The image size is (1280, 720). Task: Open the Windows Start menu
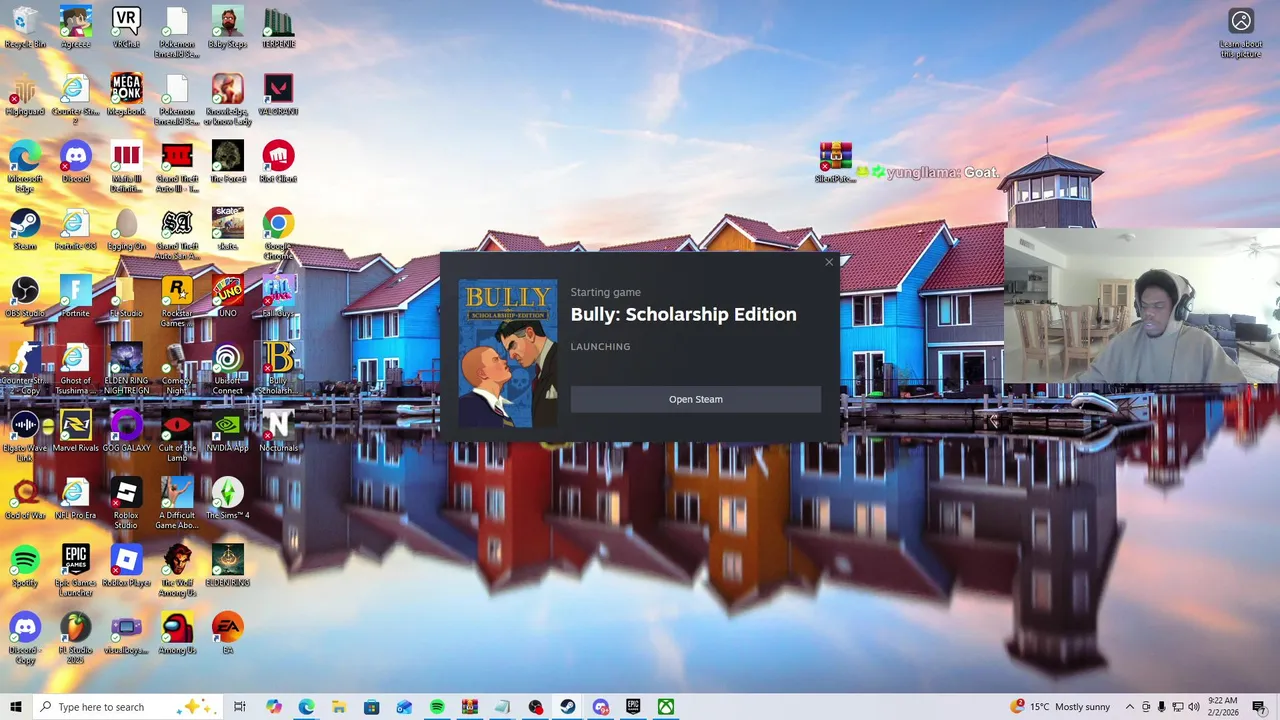tap(16, 707)
